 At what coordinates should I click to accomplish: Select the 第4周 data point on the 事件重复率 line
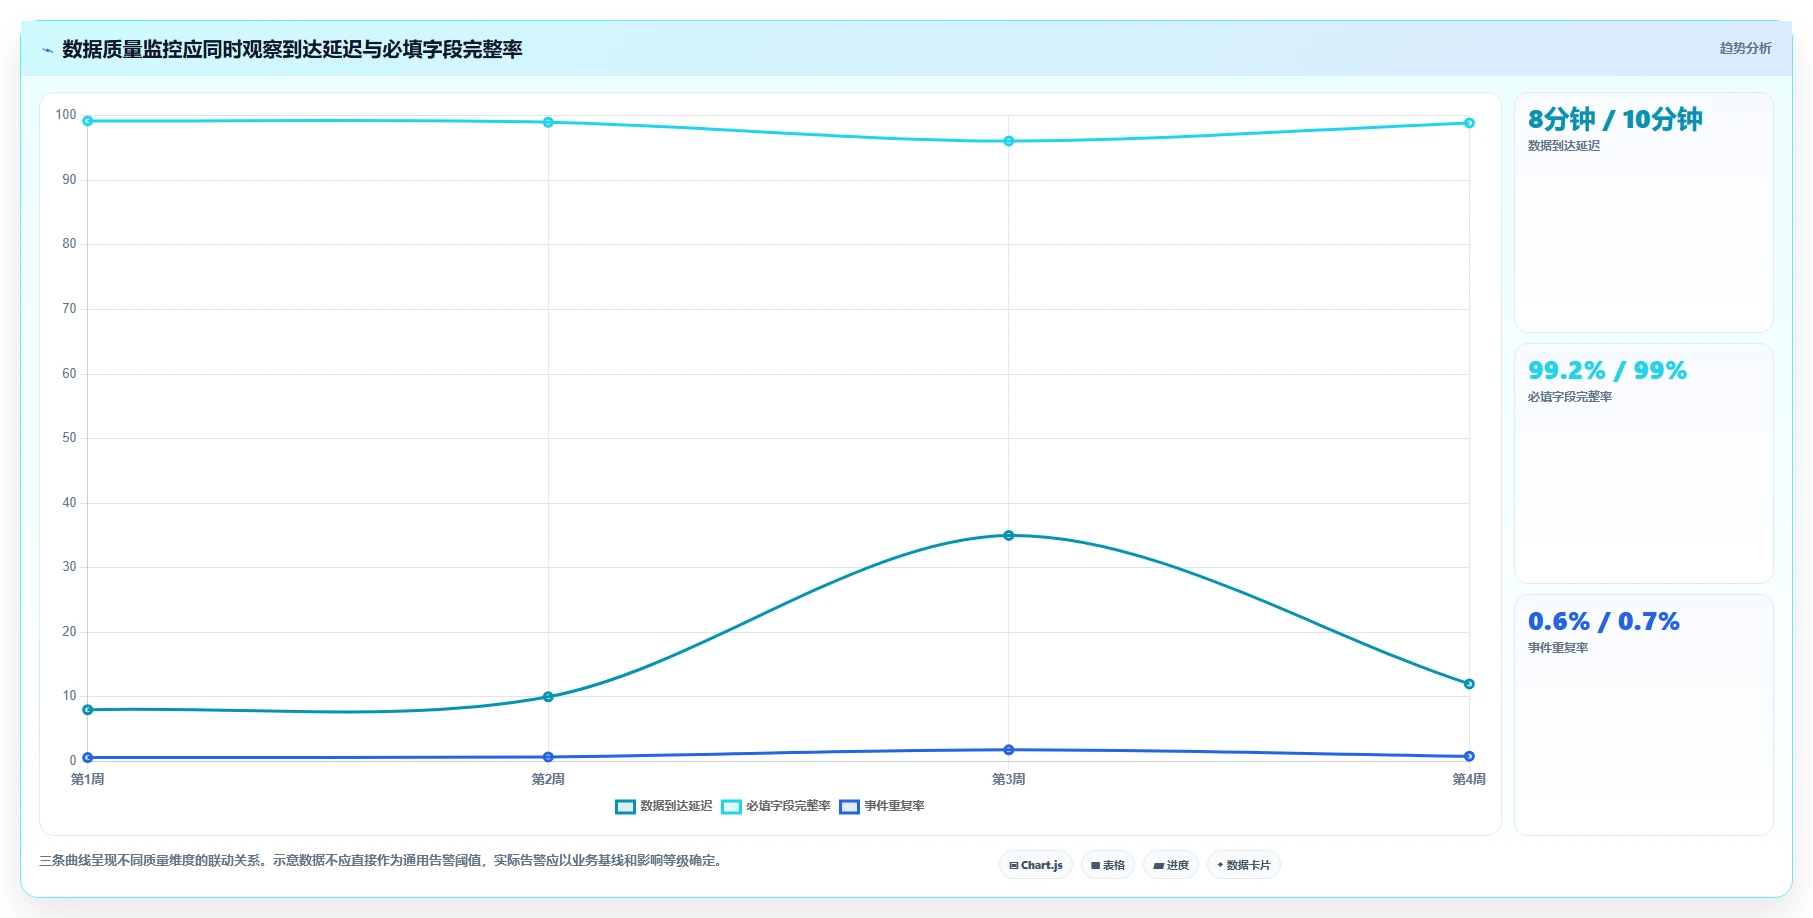[x=1469, y=757]
